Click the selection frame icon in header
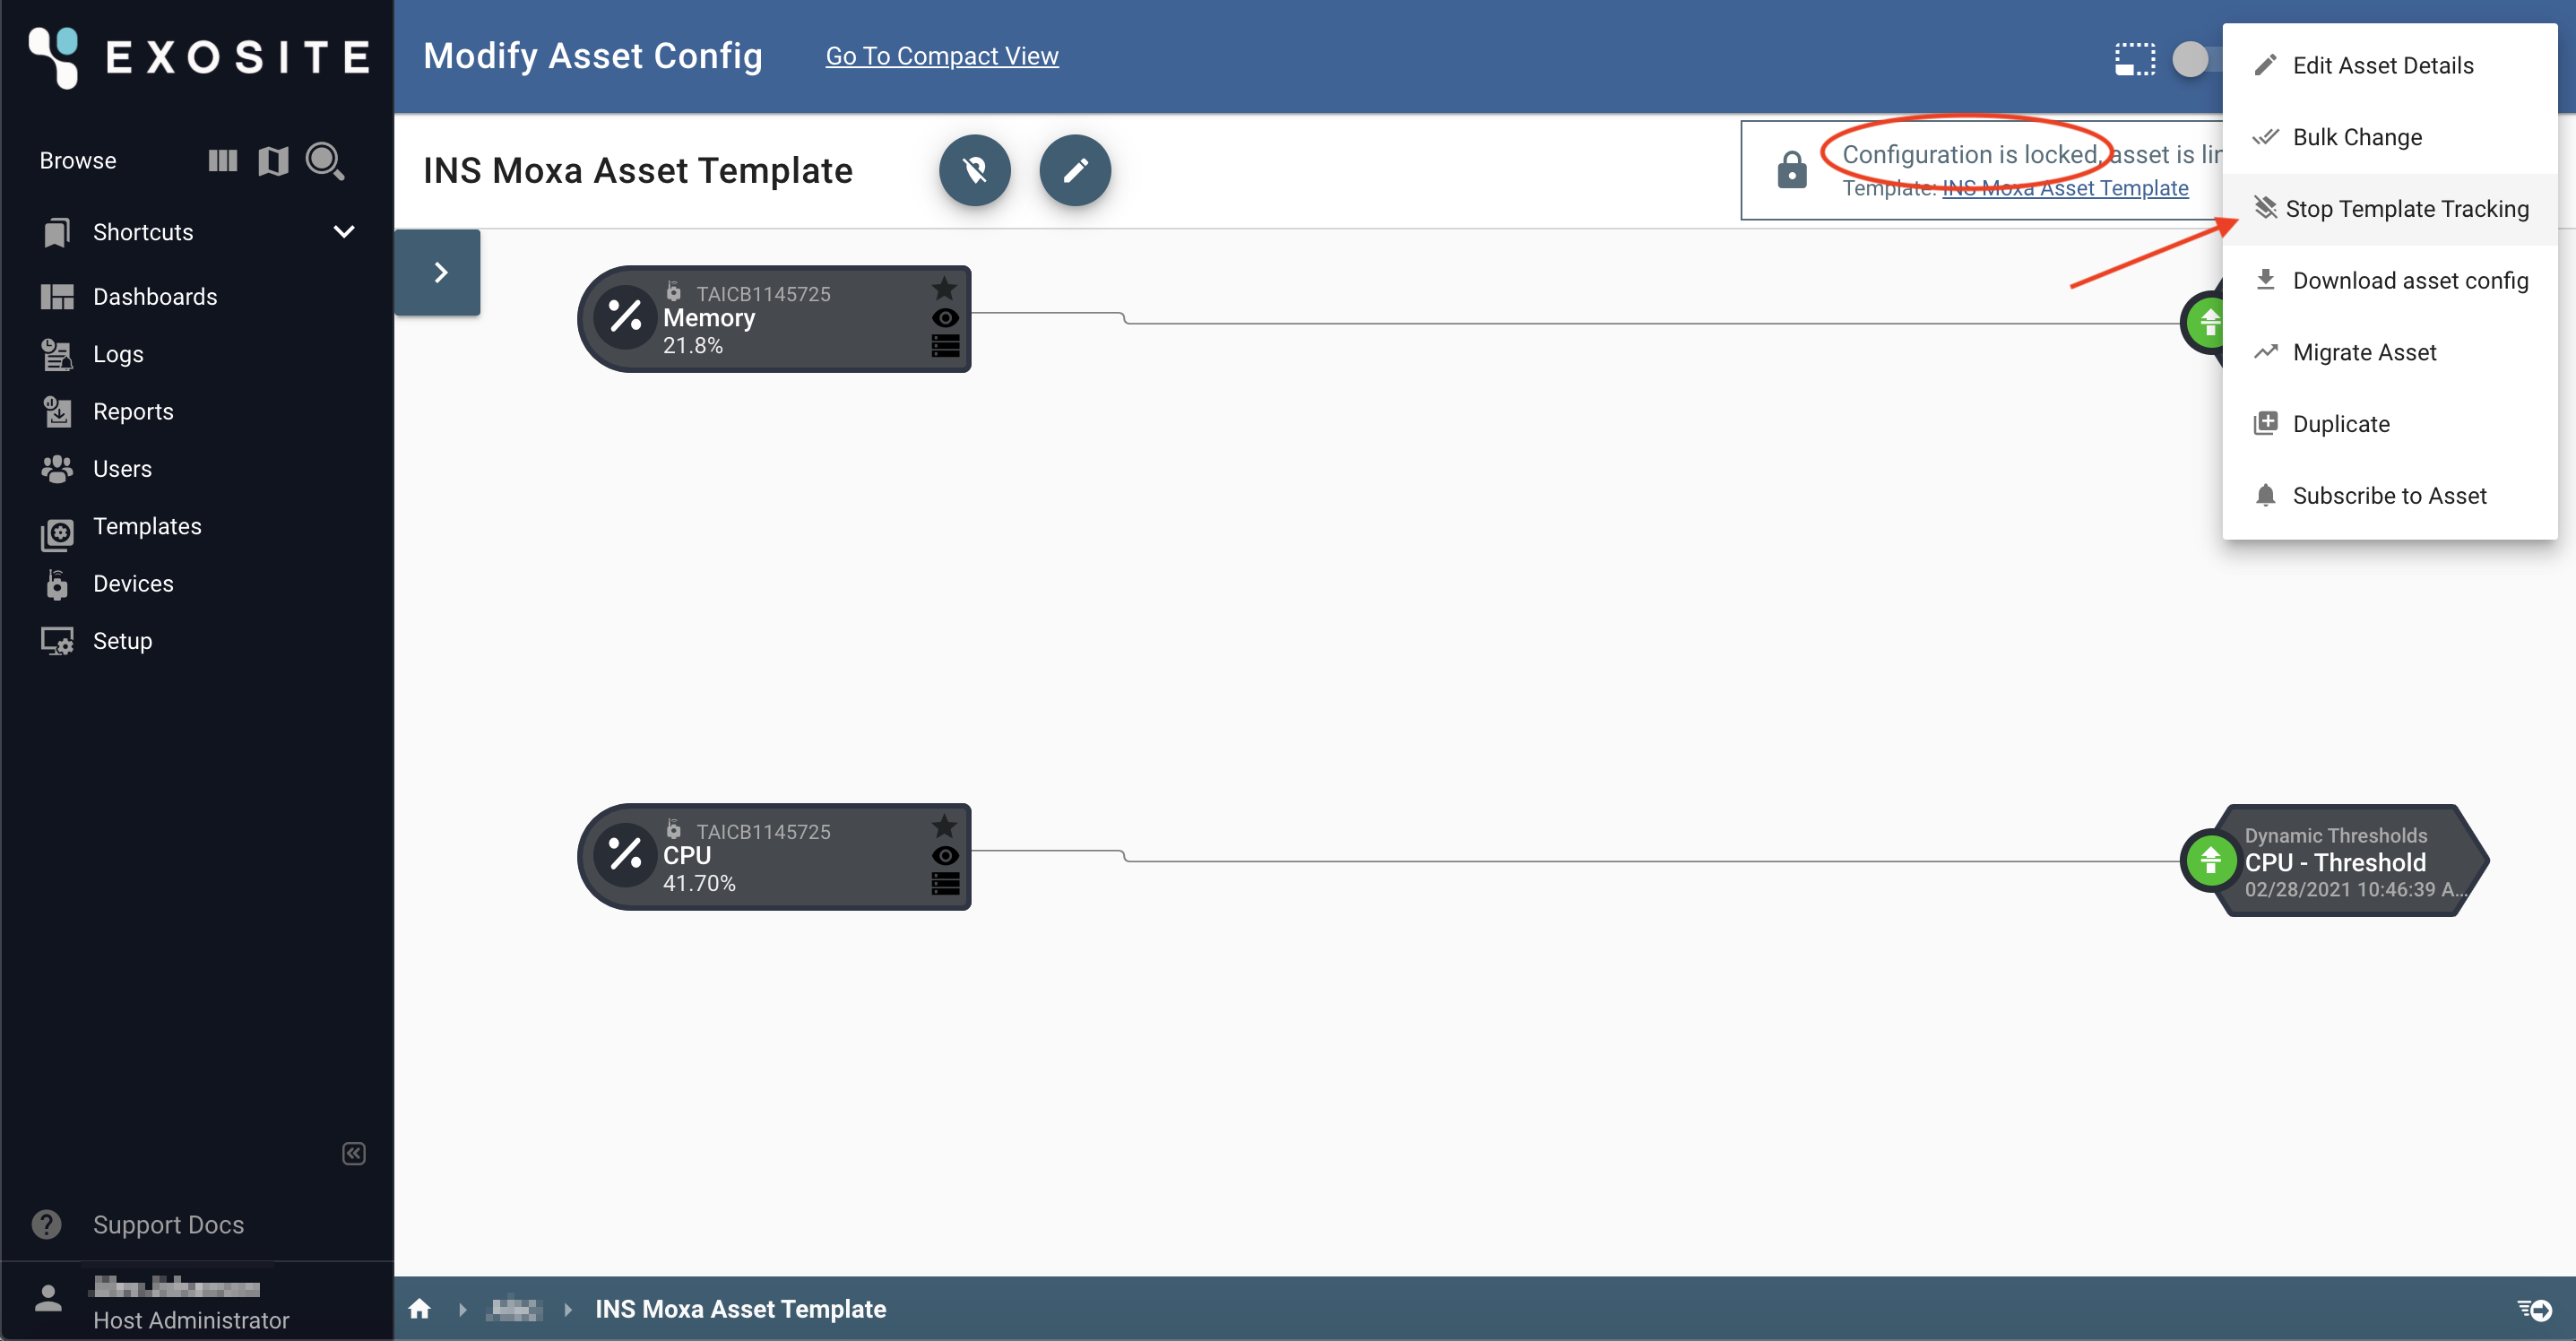Image resolution: width=2576 pixels, height=1341 pixels. [2134, 59]
